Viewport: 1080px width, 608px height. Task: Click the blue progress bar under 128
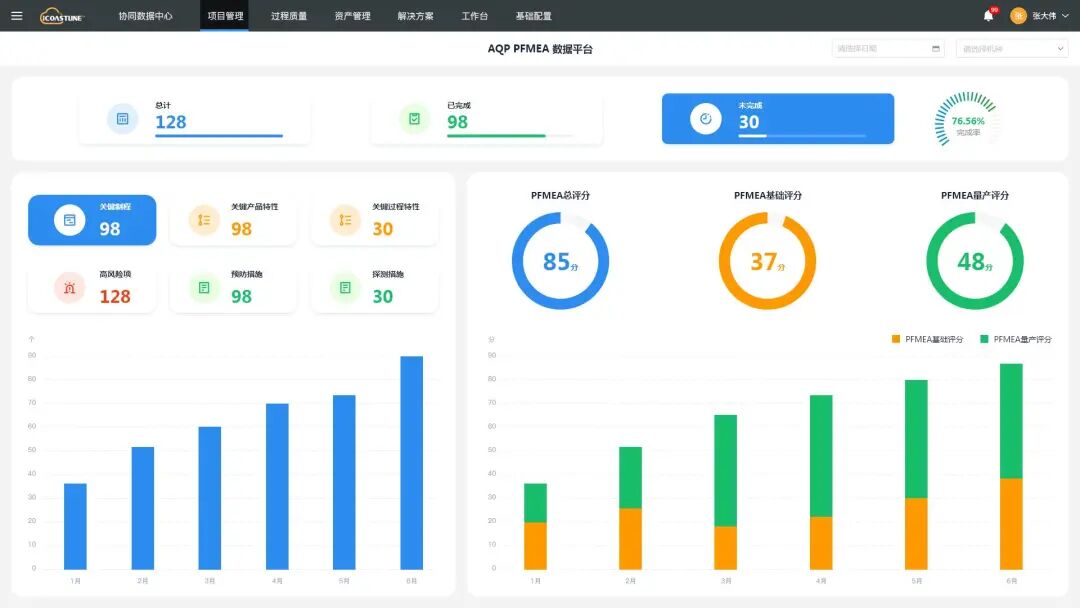click(x=219, y=136)
